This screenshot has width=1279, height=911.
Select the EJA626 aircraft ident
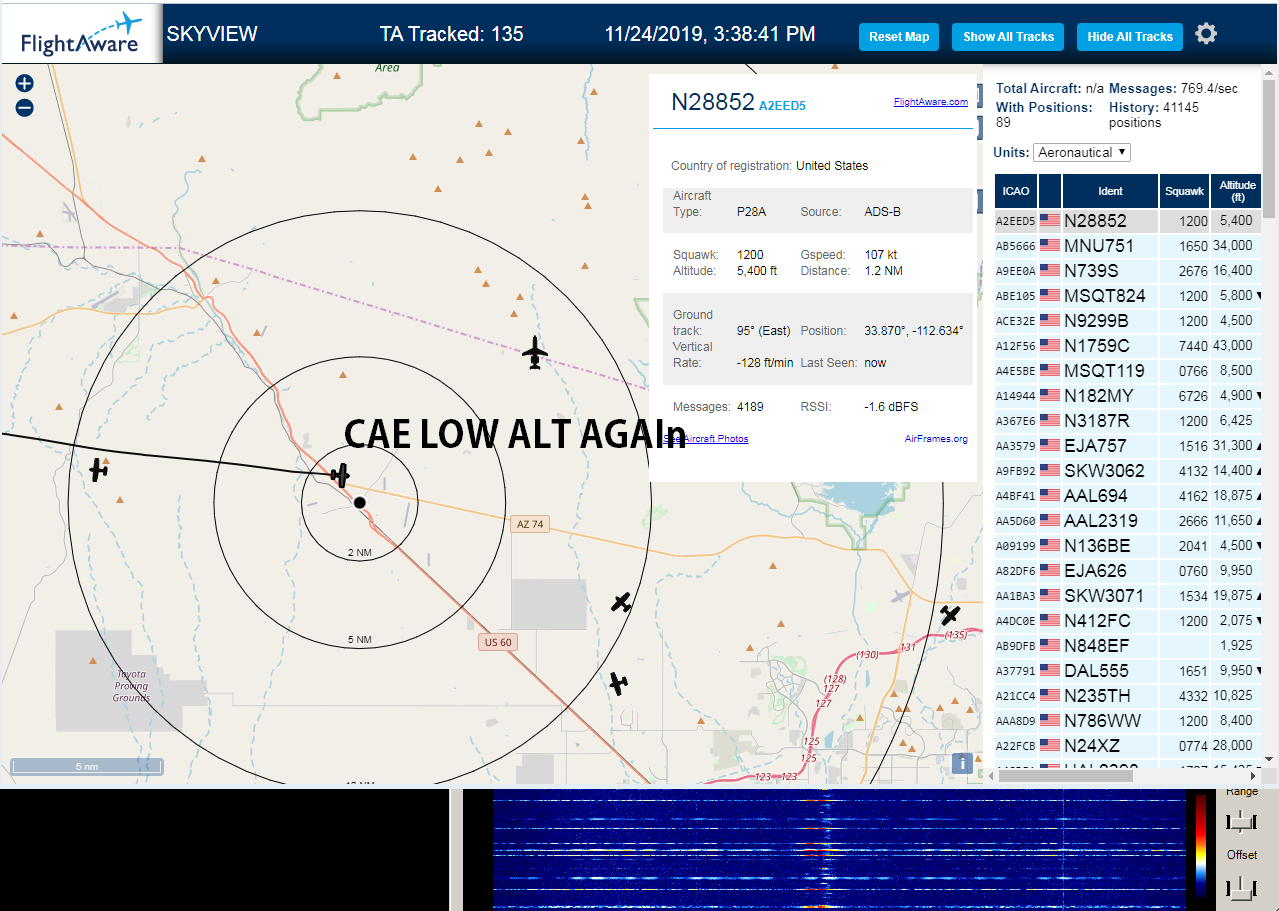point(1095,571)
